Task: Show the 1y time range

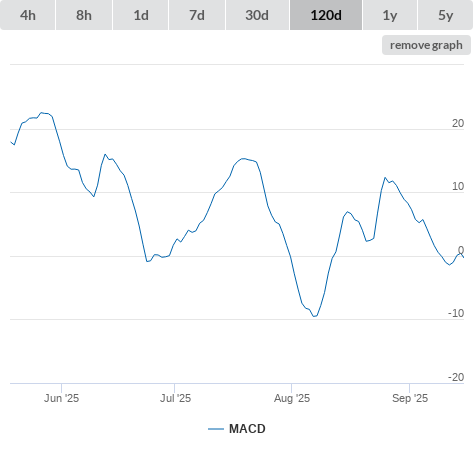Action: click(x=390, y=15)
